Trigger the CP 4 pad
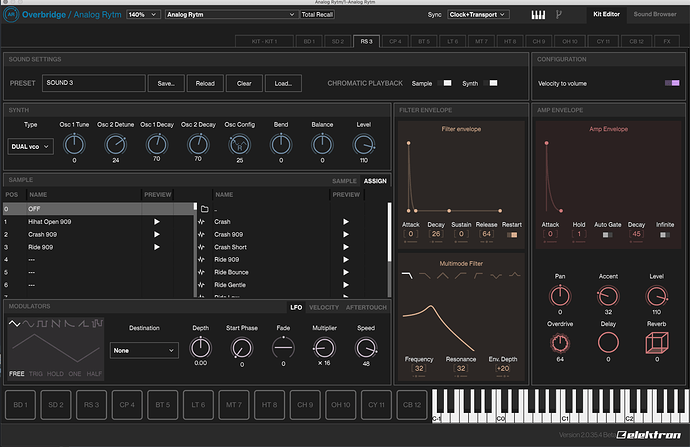Image resolution: width=690 pixels, height=447 pixels. coord(127,405)
